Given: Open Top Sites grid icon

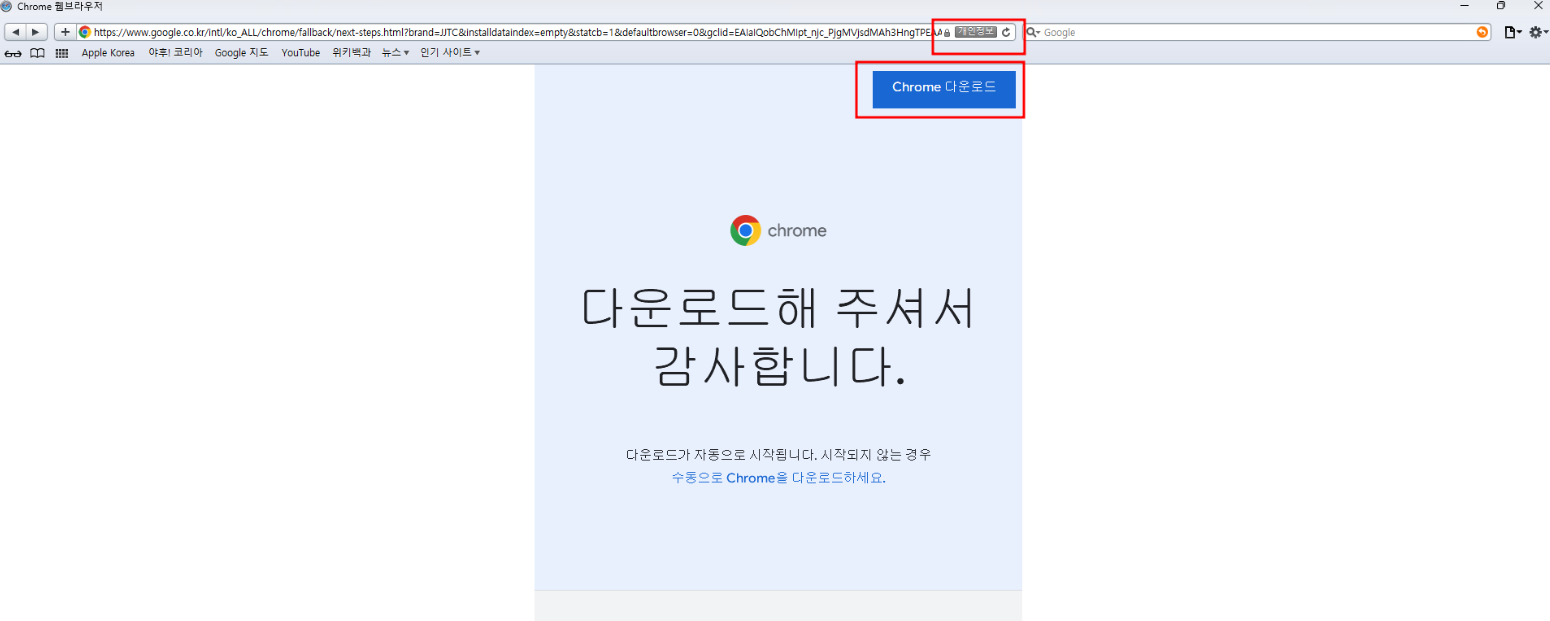Looking at the screenshot, I should tap(62, 53).
